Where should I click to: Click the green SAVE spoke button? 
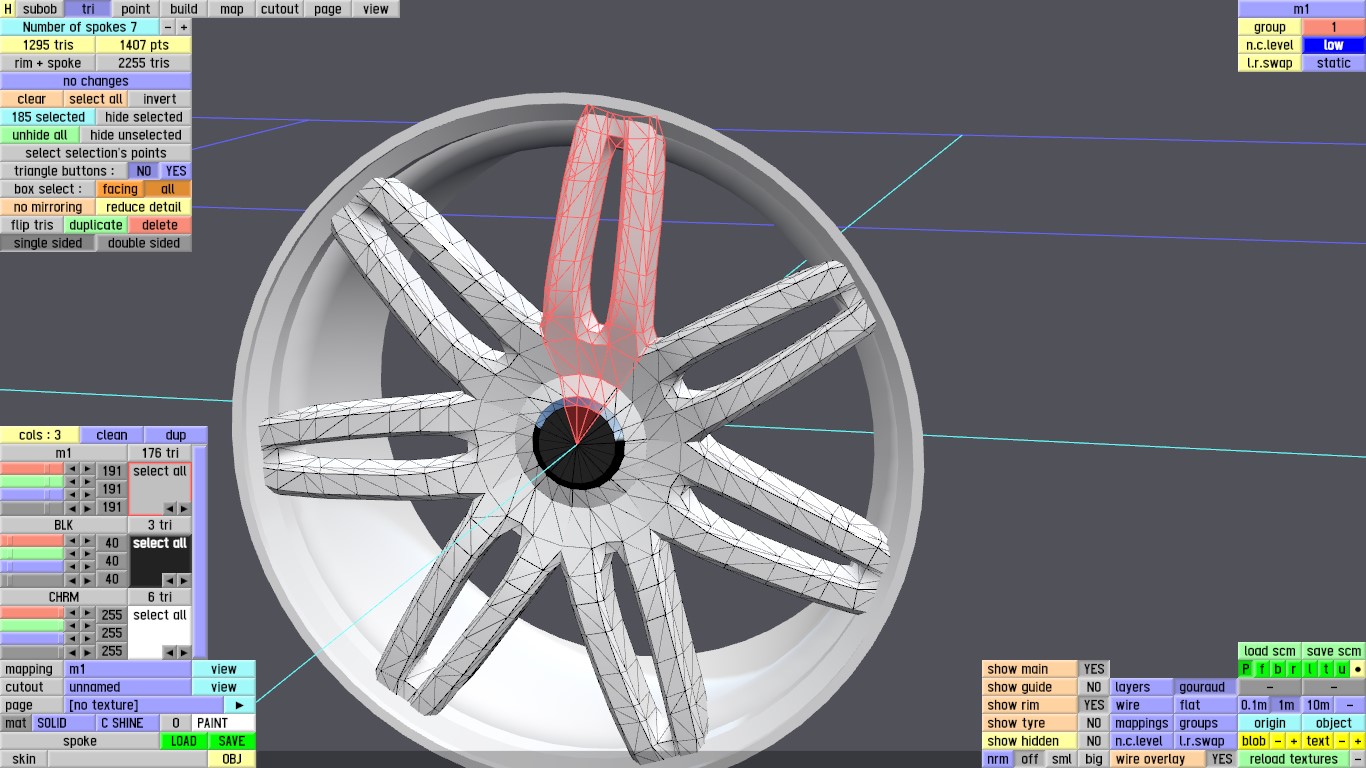(x=232, y=741)
